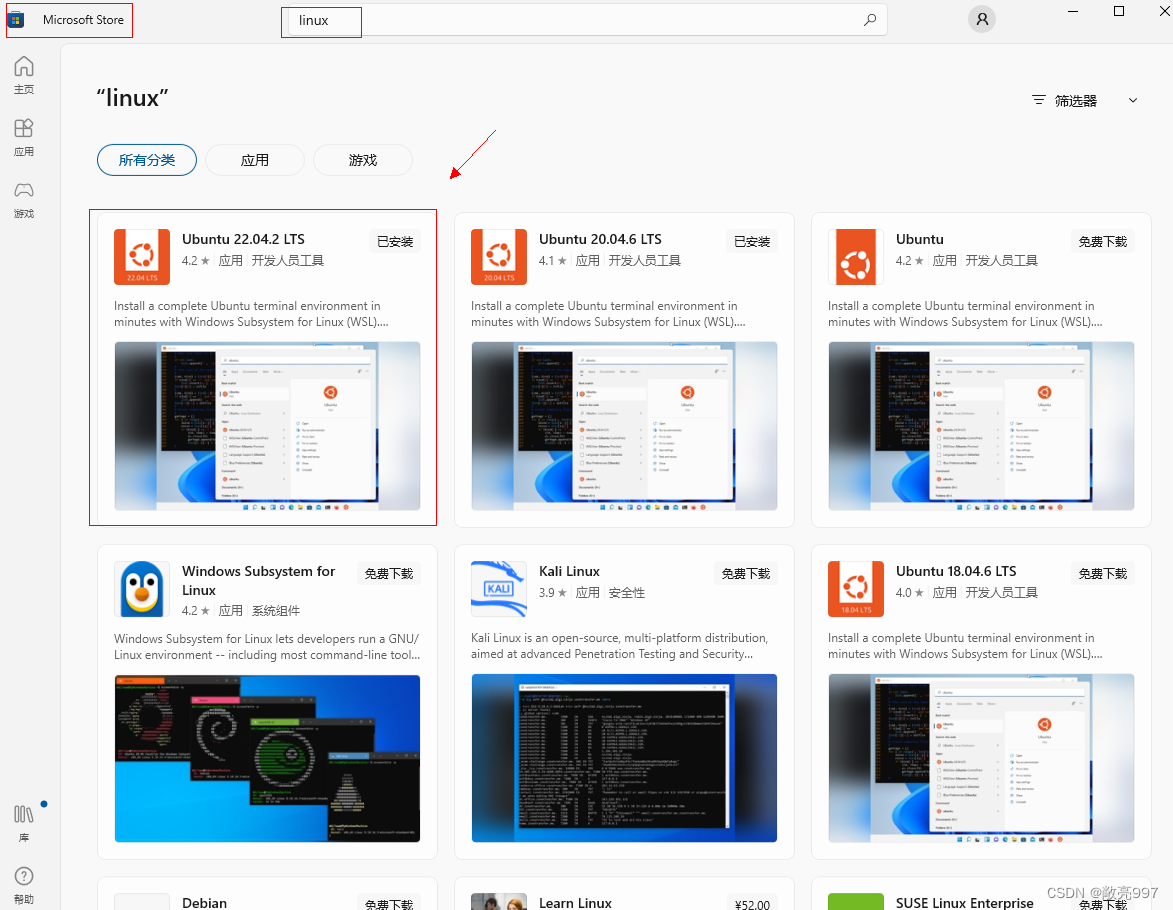This screenshot has width=1173, height=910.
Task: Click the Ubuntu 18.04.6 LTS app icon
Action: 856,589
